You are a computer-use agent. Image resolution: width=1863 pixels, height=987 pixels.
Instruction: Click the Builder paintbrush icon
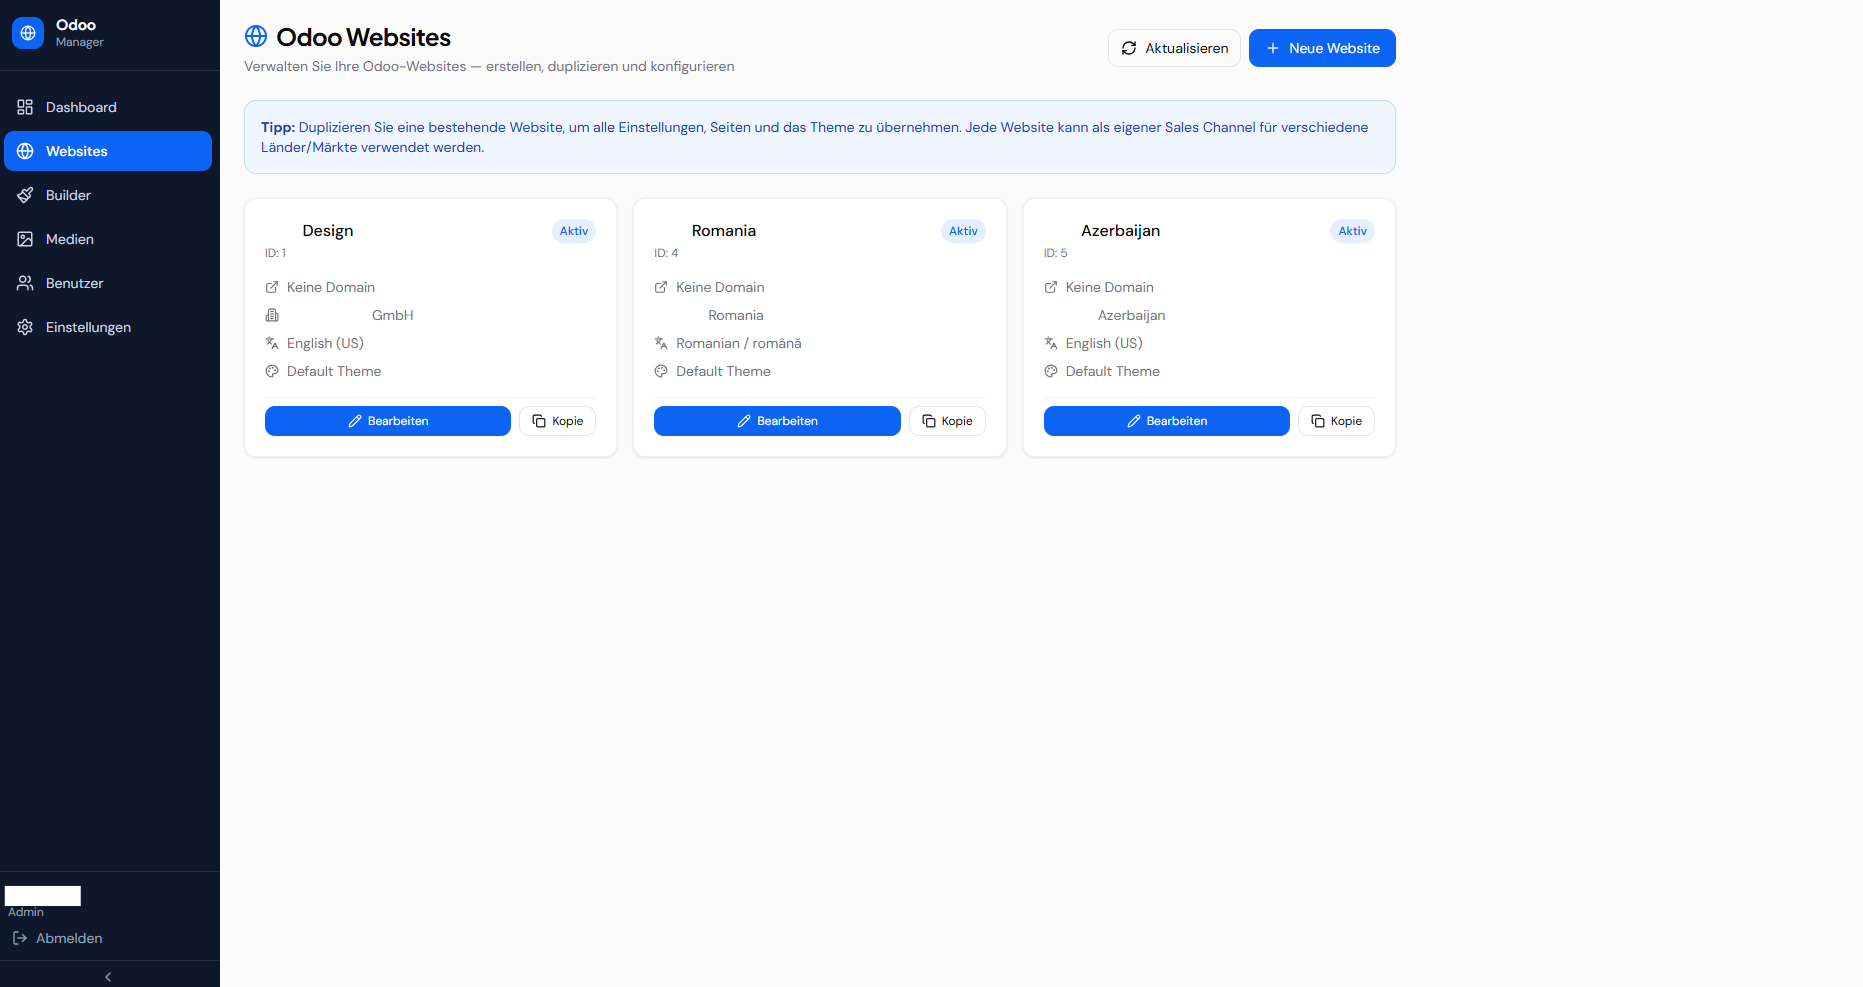point(25,195)
